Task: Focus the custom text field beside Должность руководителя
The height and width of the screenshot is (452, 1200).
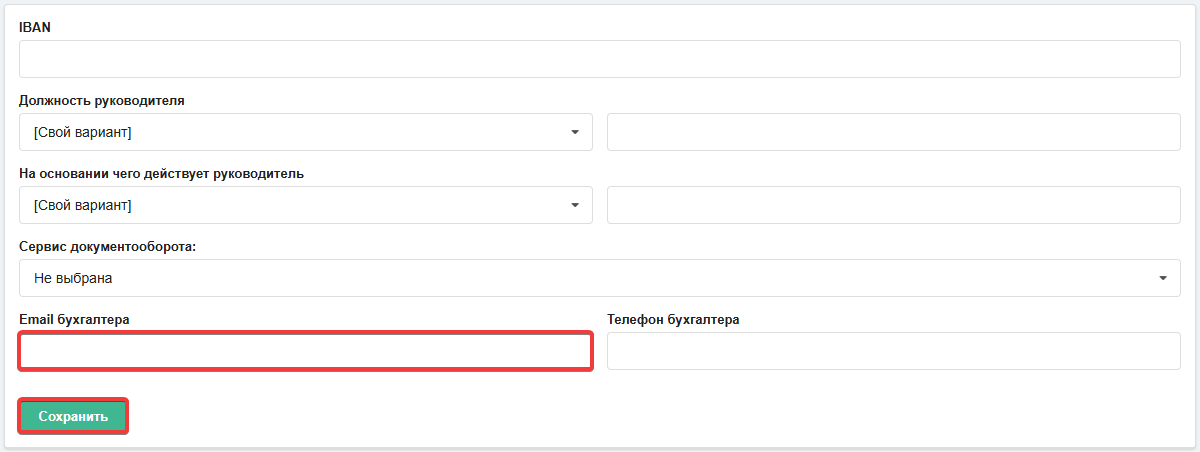Action: (894, 132)
